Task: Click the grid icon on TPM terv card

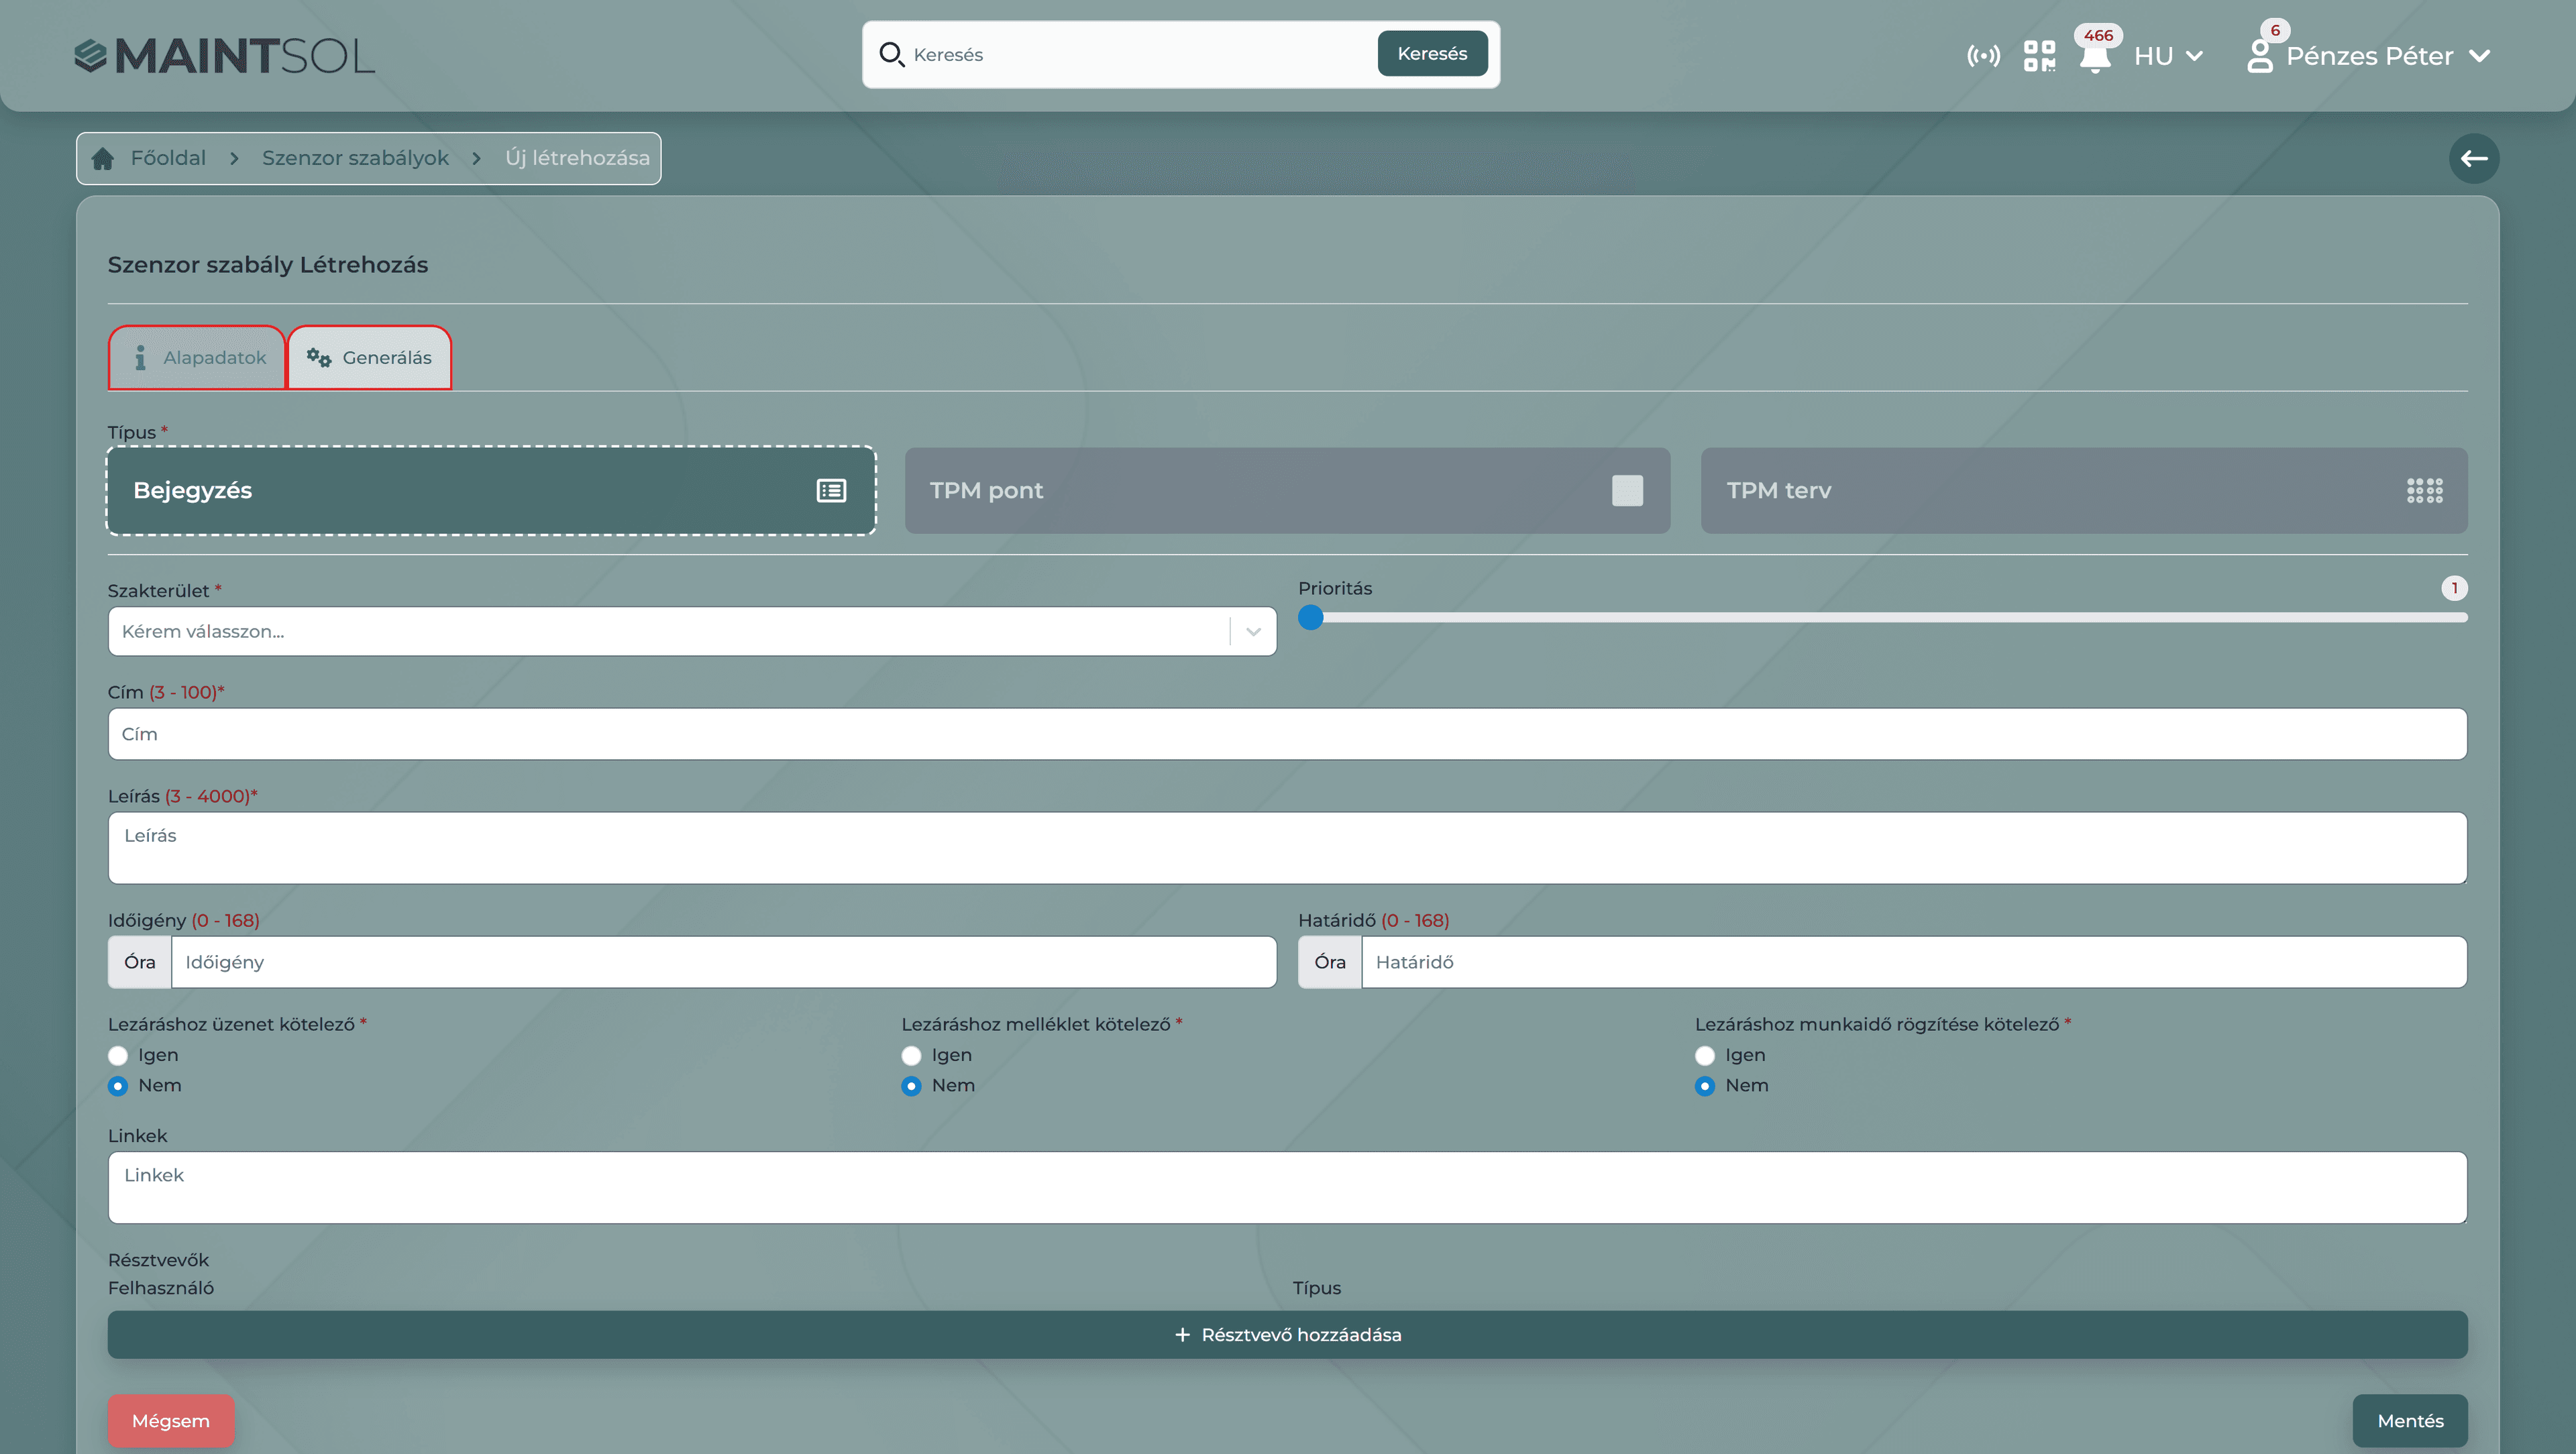Action: (x=2424, y=491)
